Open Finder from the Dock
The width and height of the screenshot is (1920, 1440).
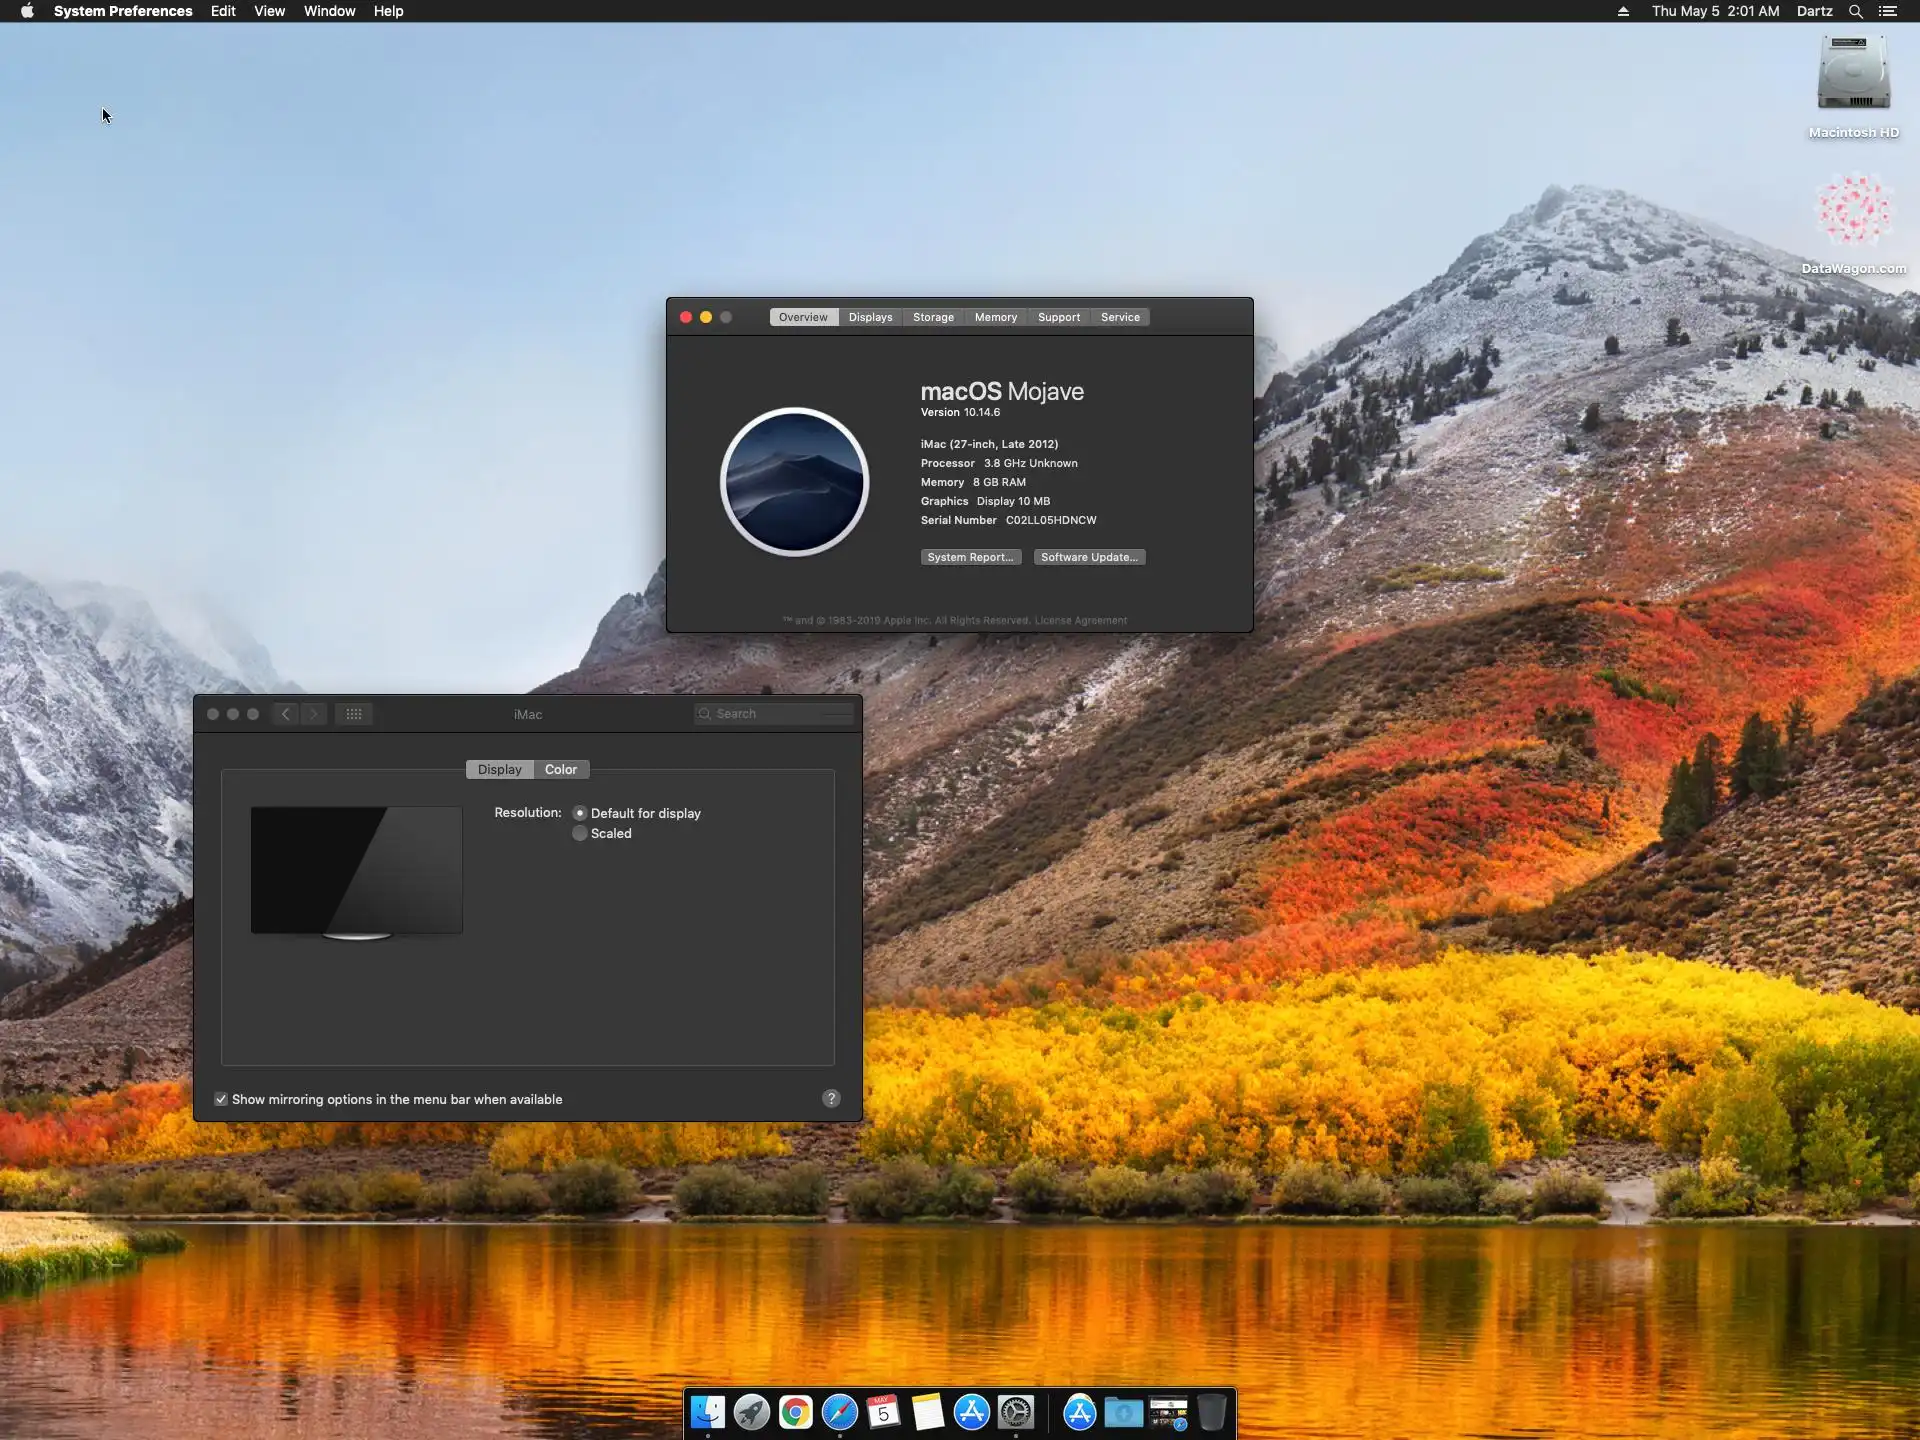[x=708, y=1411]
